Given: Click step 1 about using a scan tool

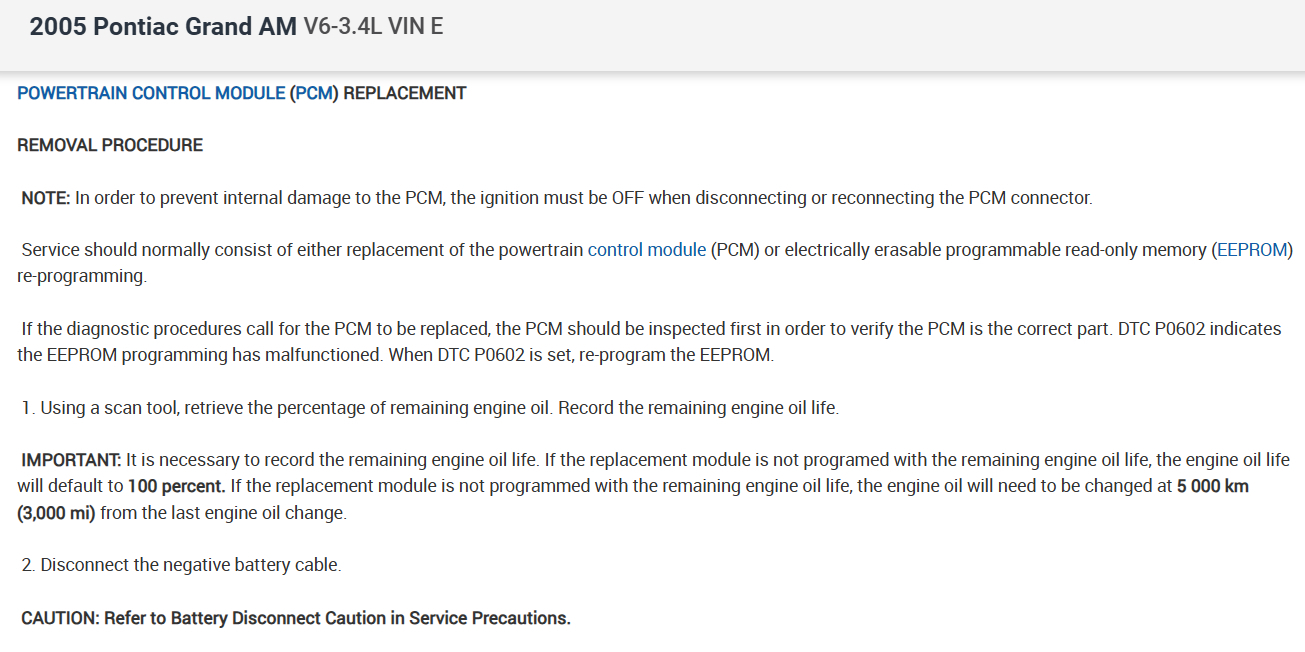Looking at the screenshot, I should [x=430, y=408].
